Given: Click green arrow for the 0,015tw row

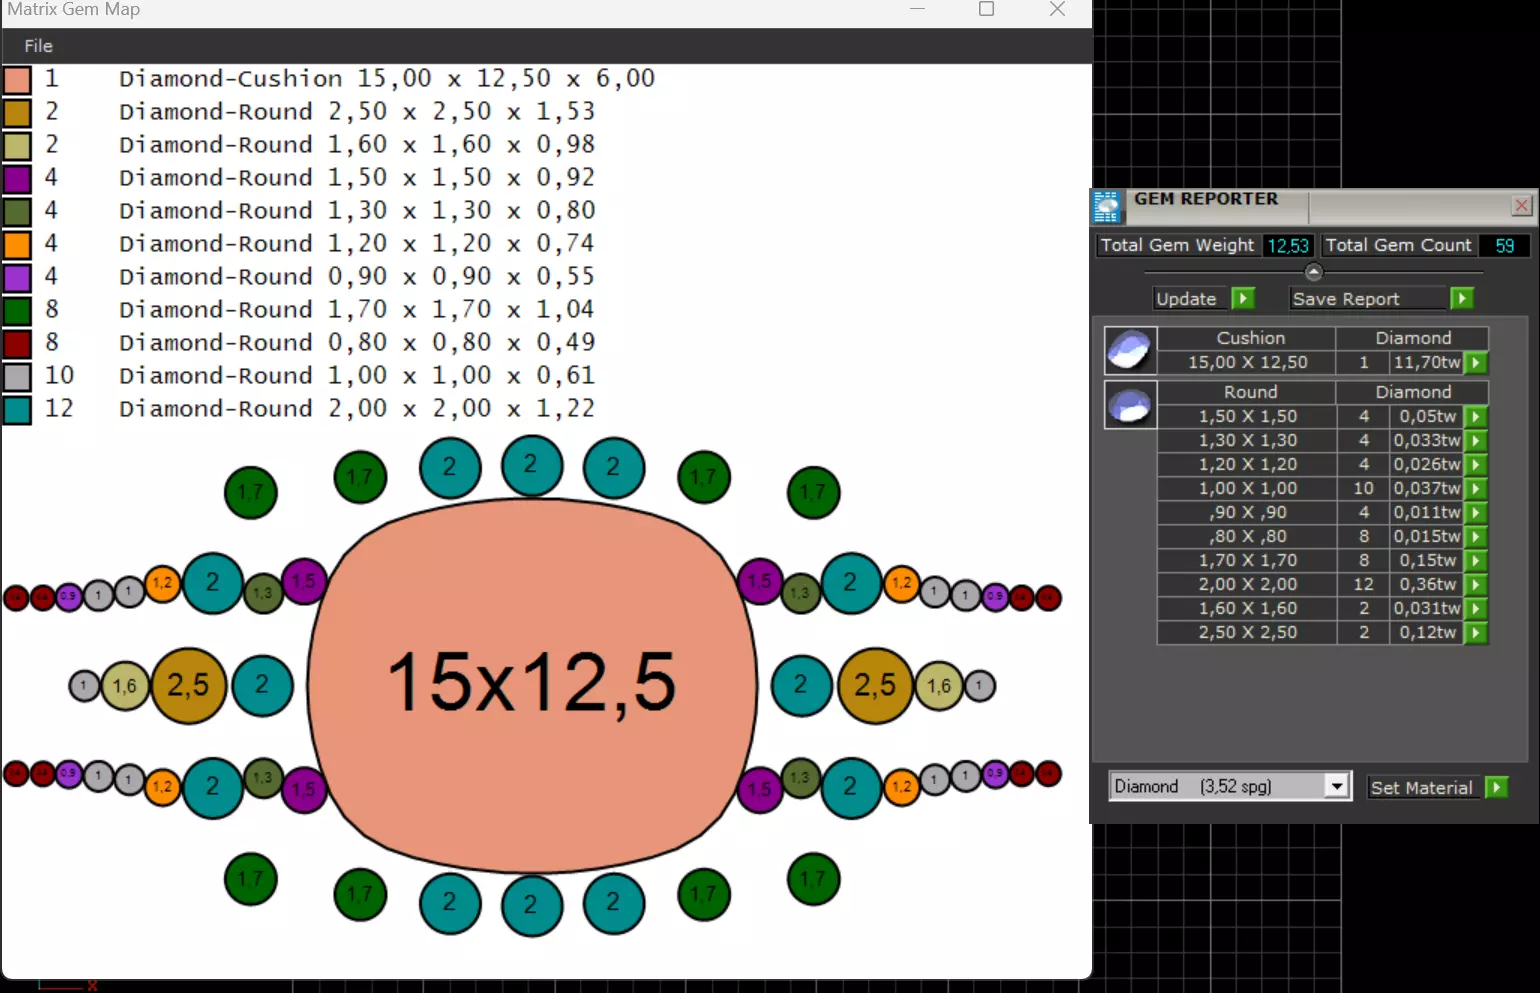Looking at the screenshot, I should [x=1476, y=537].
